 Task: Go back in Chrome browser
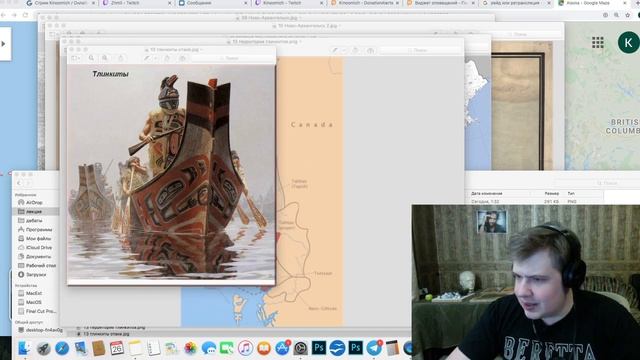click(x=3, y=15)
